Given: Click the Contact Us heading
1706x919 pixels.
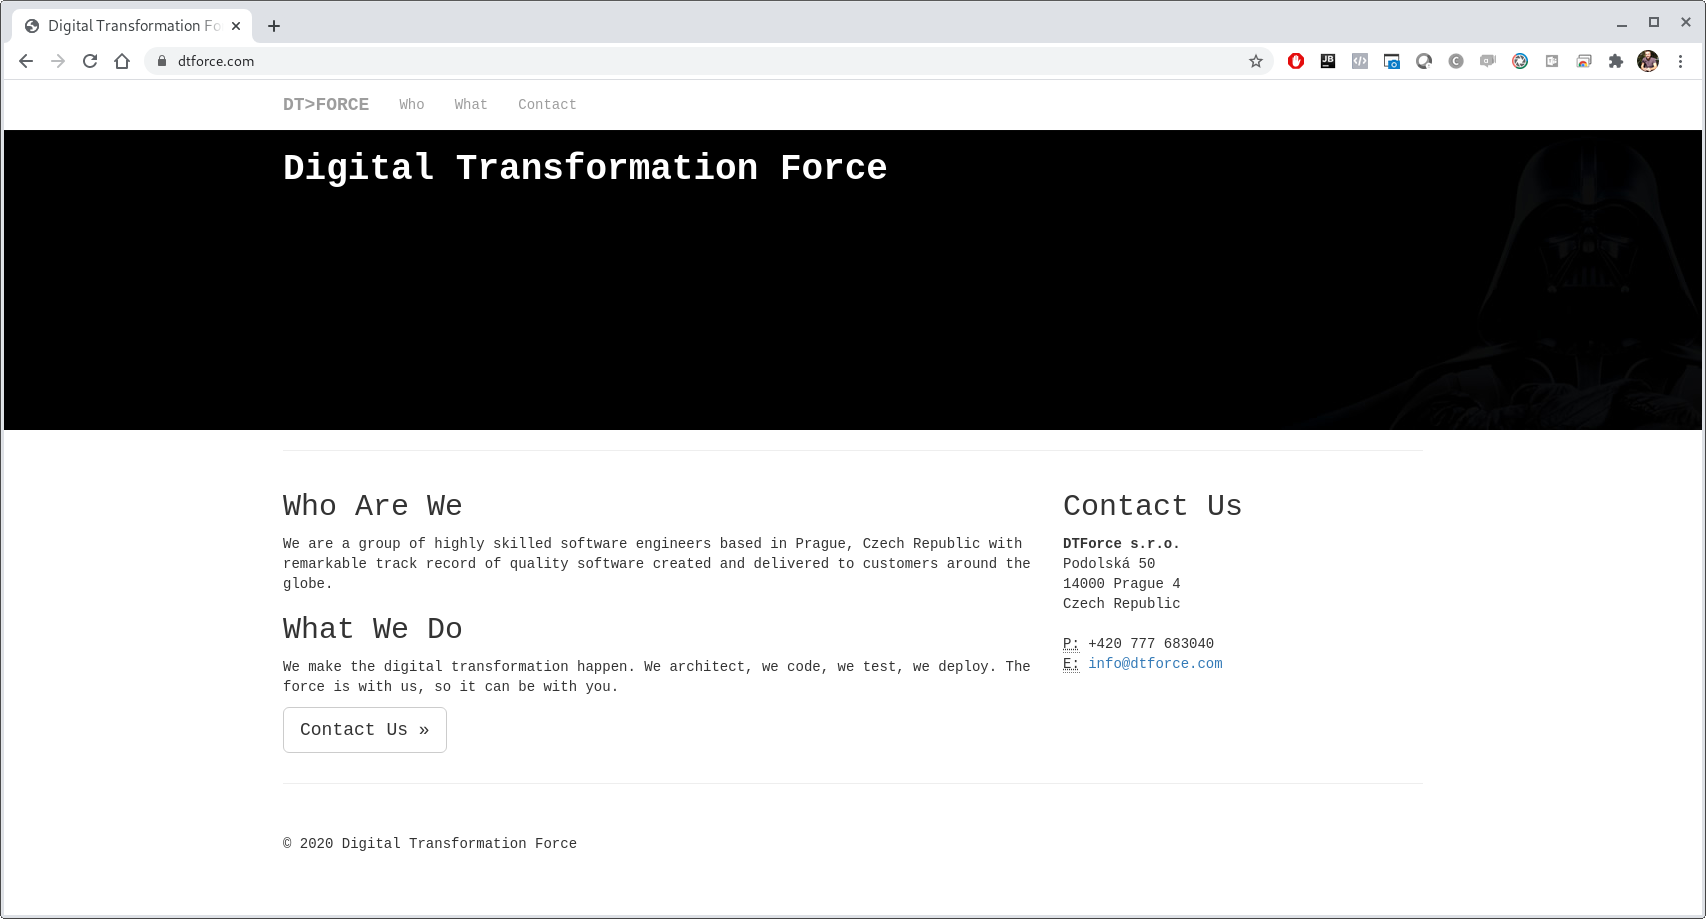Looking at the screenshot, I should tap(1152, 506).
